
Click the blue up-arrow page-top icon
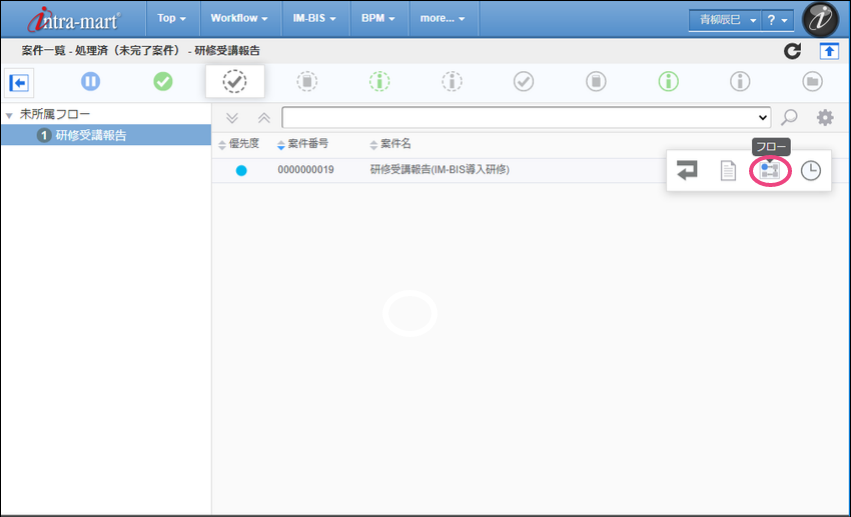point(829,51)
